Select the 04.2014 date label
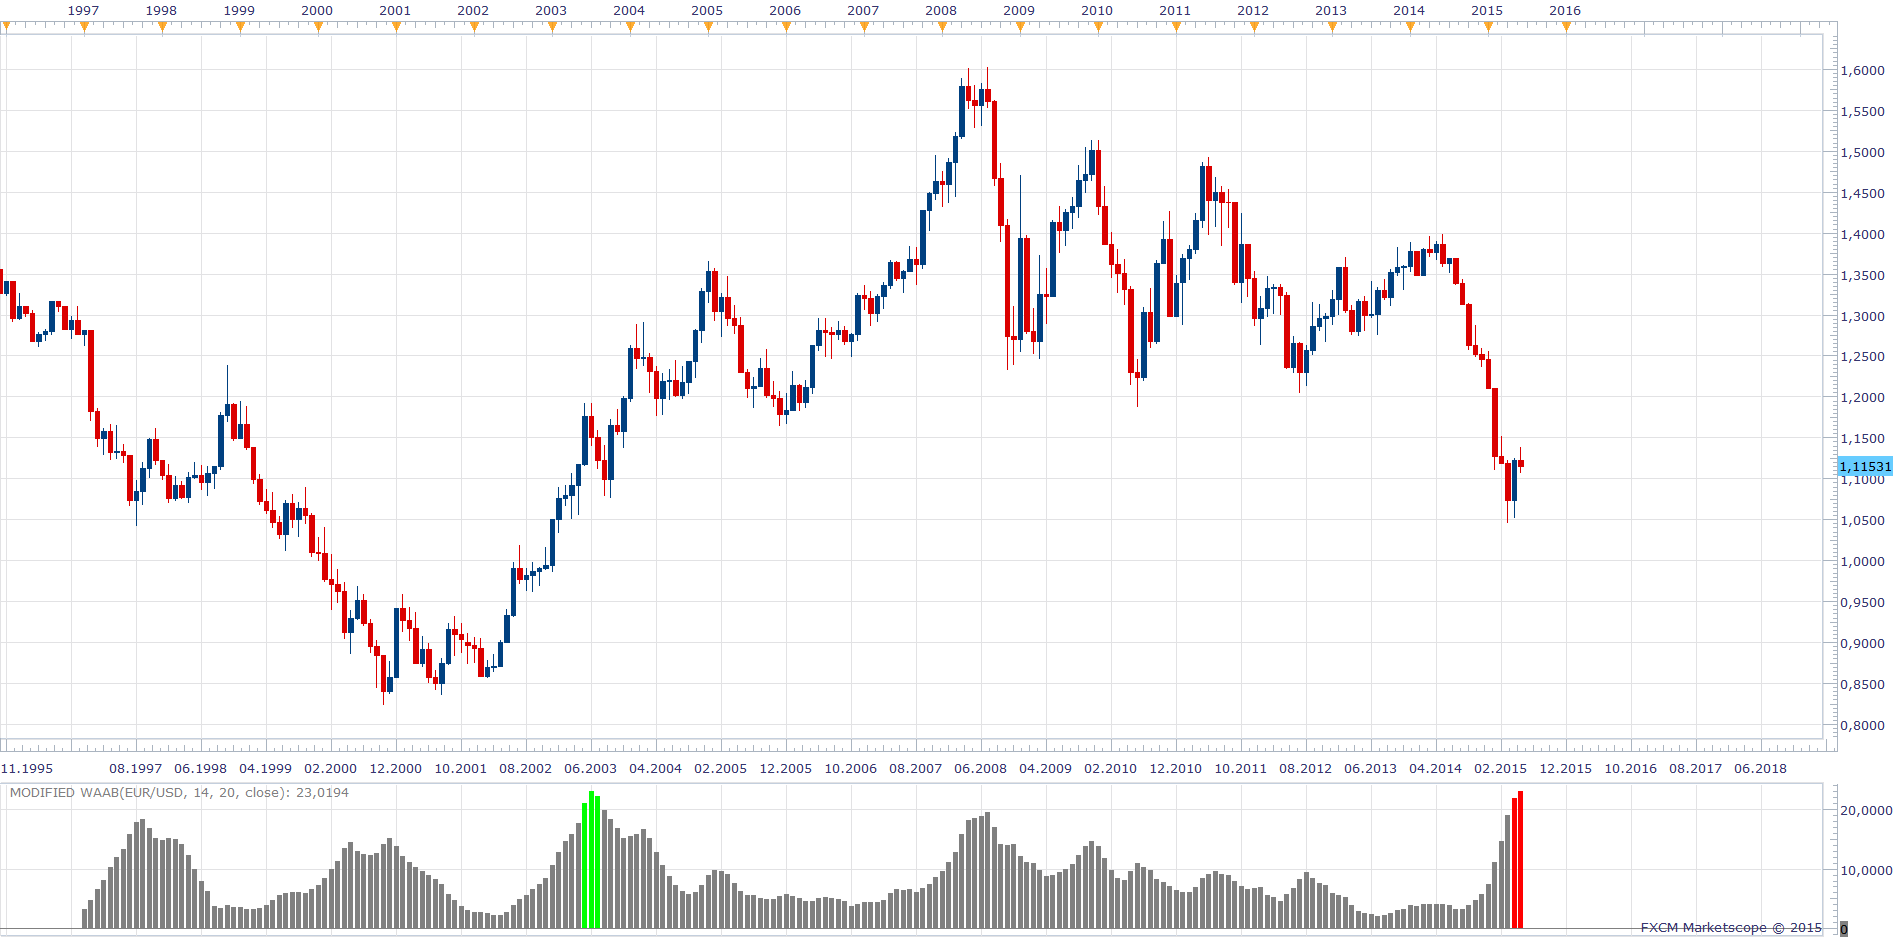Screen dimensions: 1903x937 click(x=1436, y=769)
